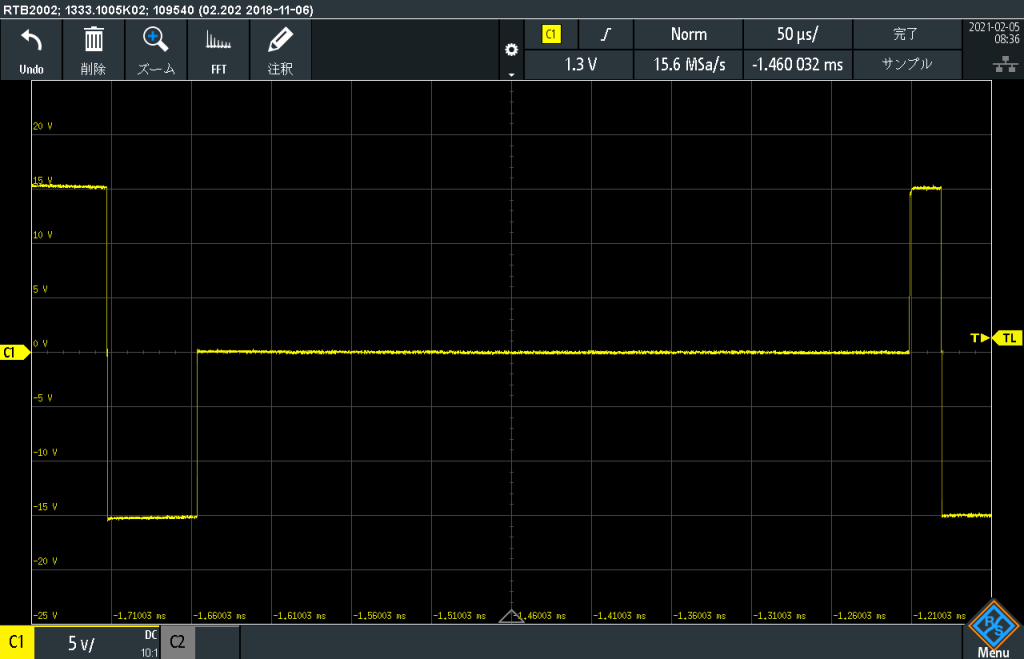
Task: Click the TL trigger level marker
Action: coord(1008,339)
